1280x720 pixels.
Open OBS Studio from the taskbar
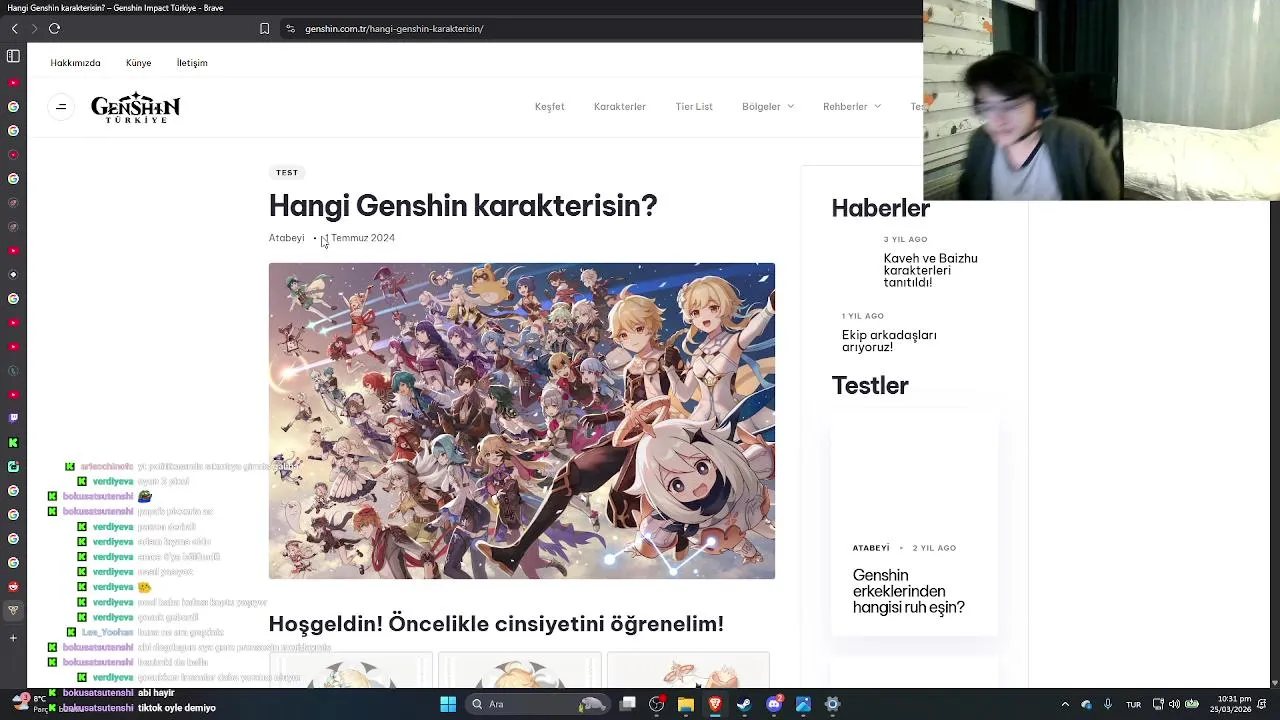click(657, 704)
